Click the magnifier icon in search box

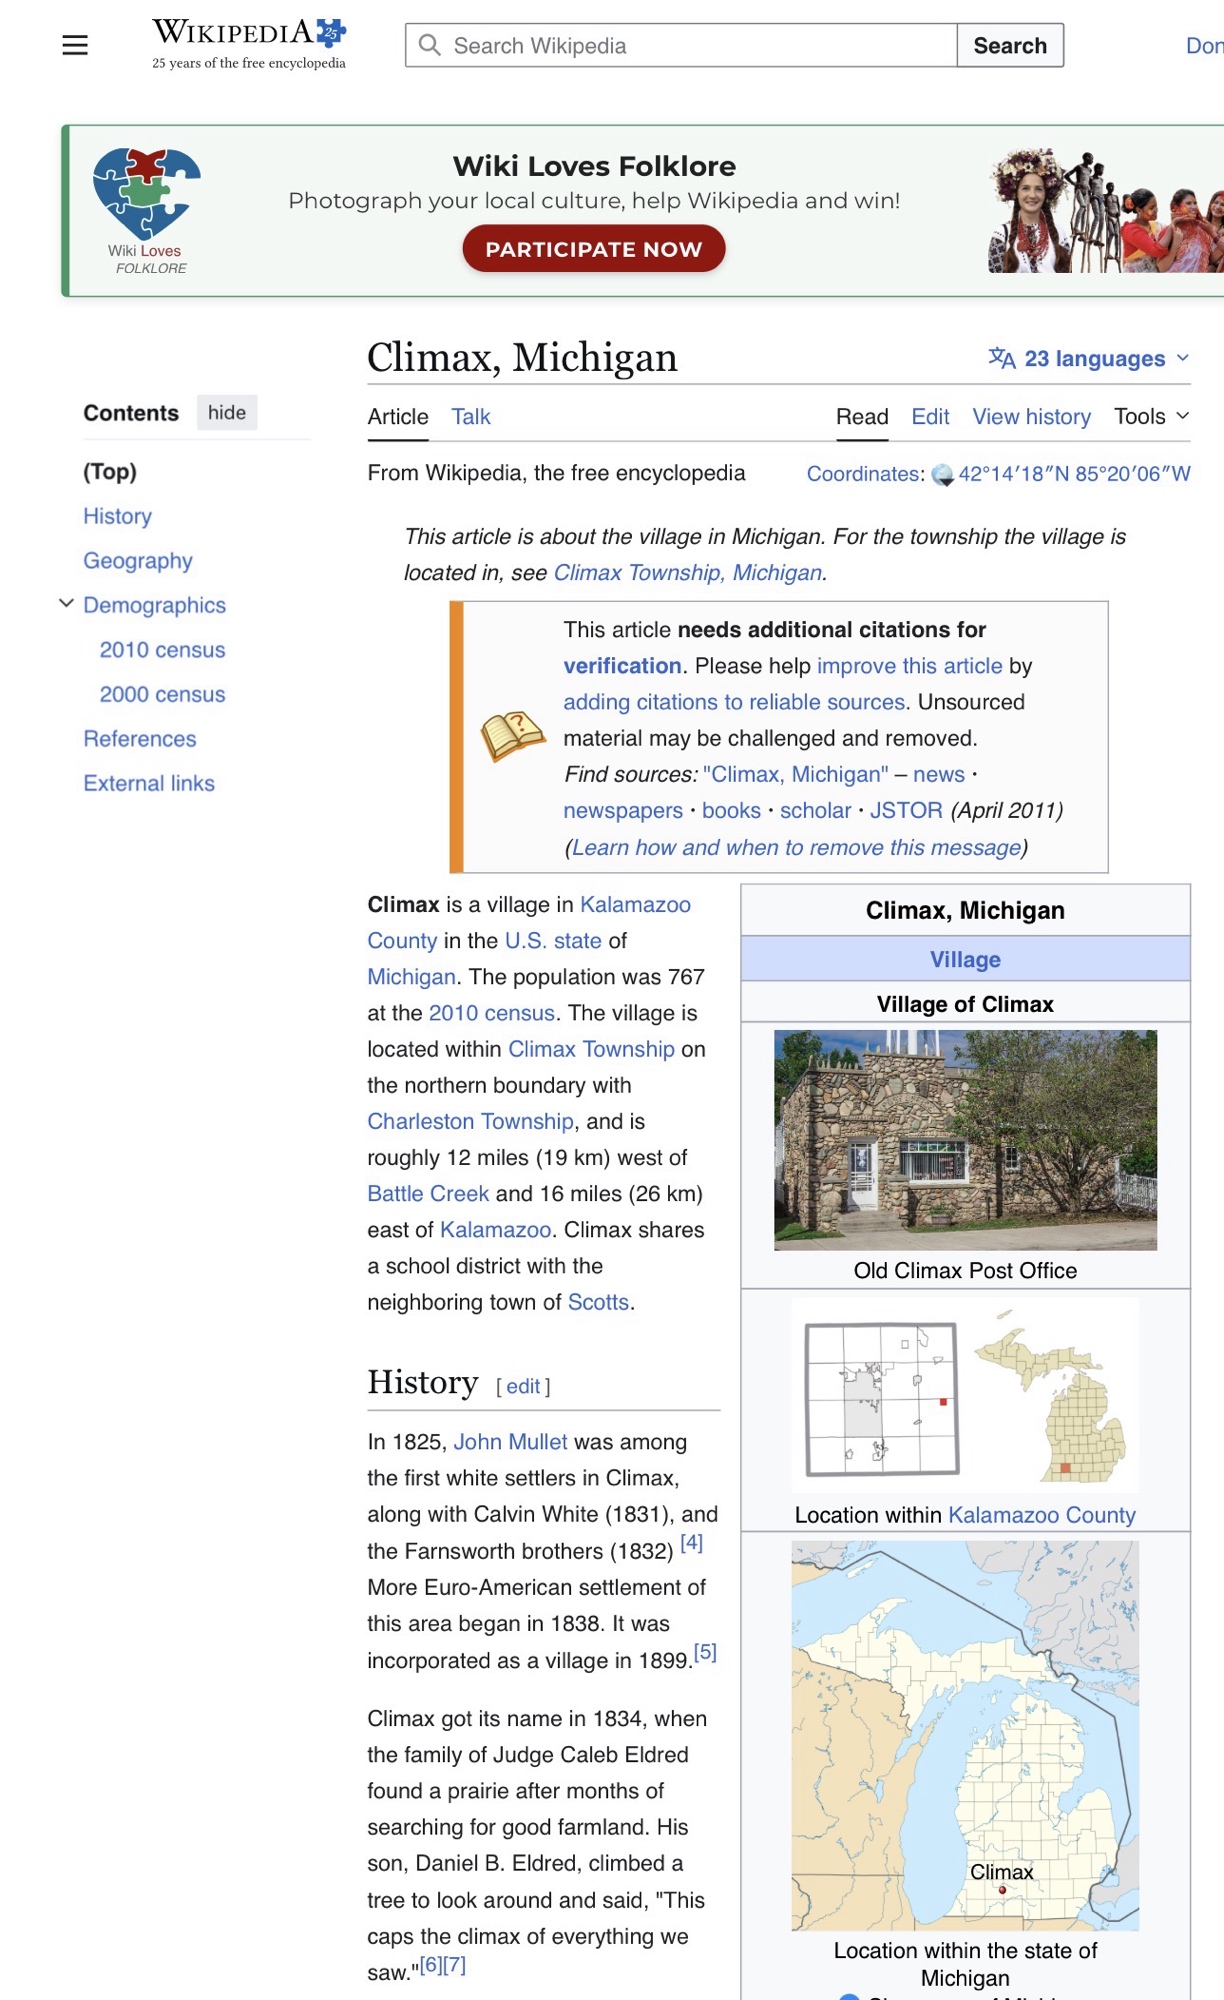[x=430, y=45]
